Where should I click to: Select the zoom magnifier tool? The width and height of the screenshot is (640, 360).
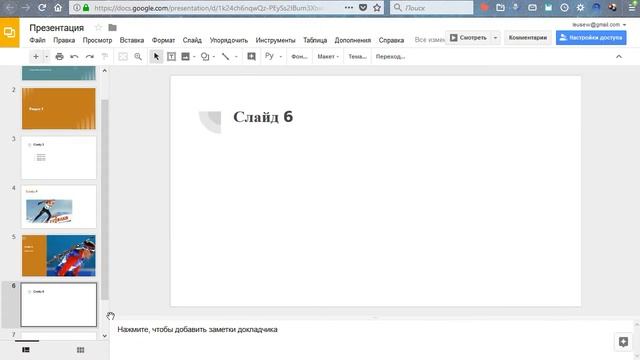138,57
